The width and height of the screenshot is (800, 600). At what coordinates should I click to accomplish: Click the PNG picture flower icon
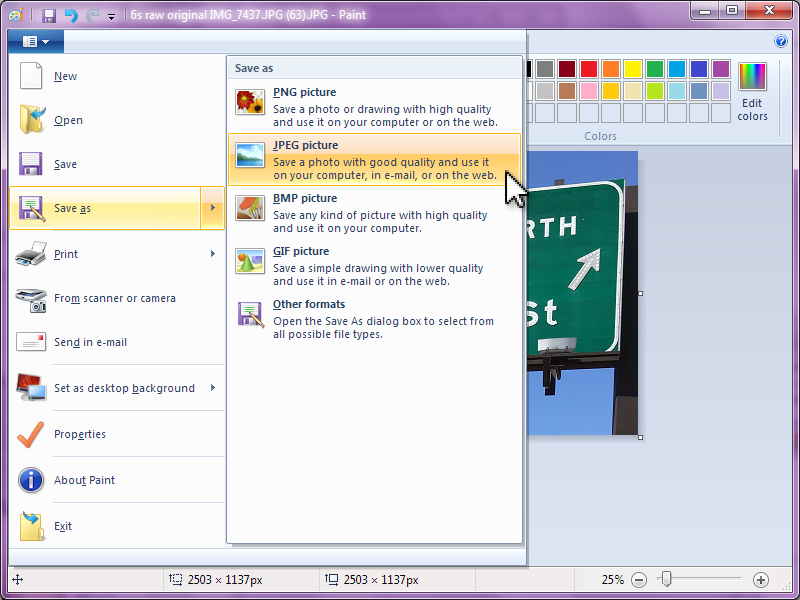click(250, 102)
